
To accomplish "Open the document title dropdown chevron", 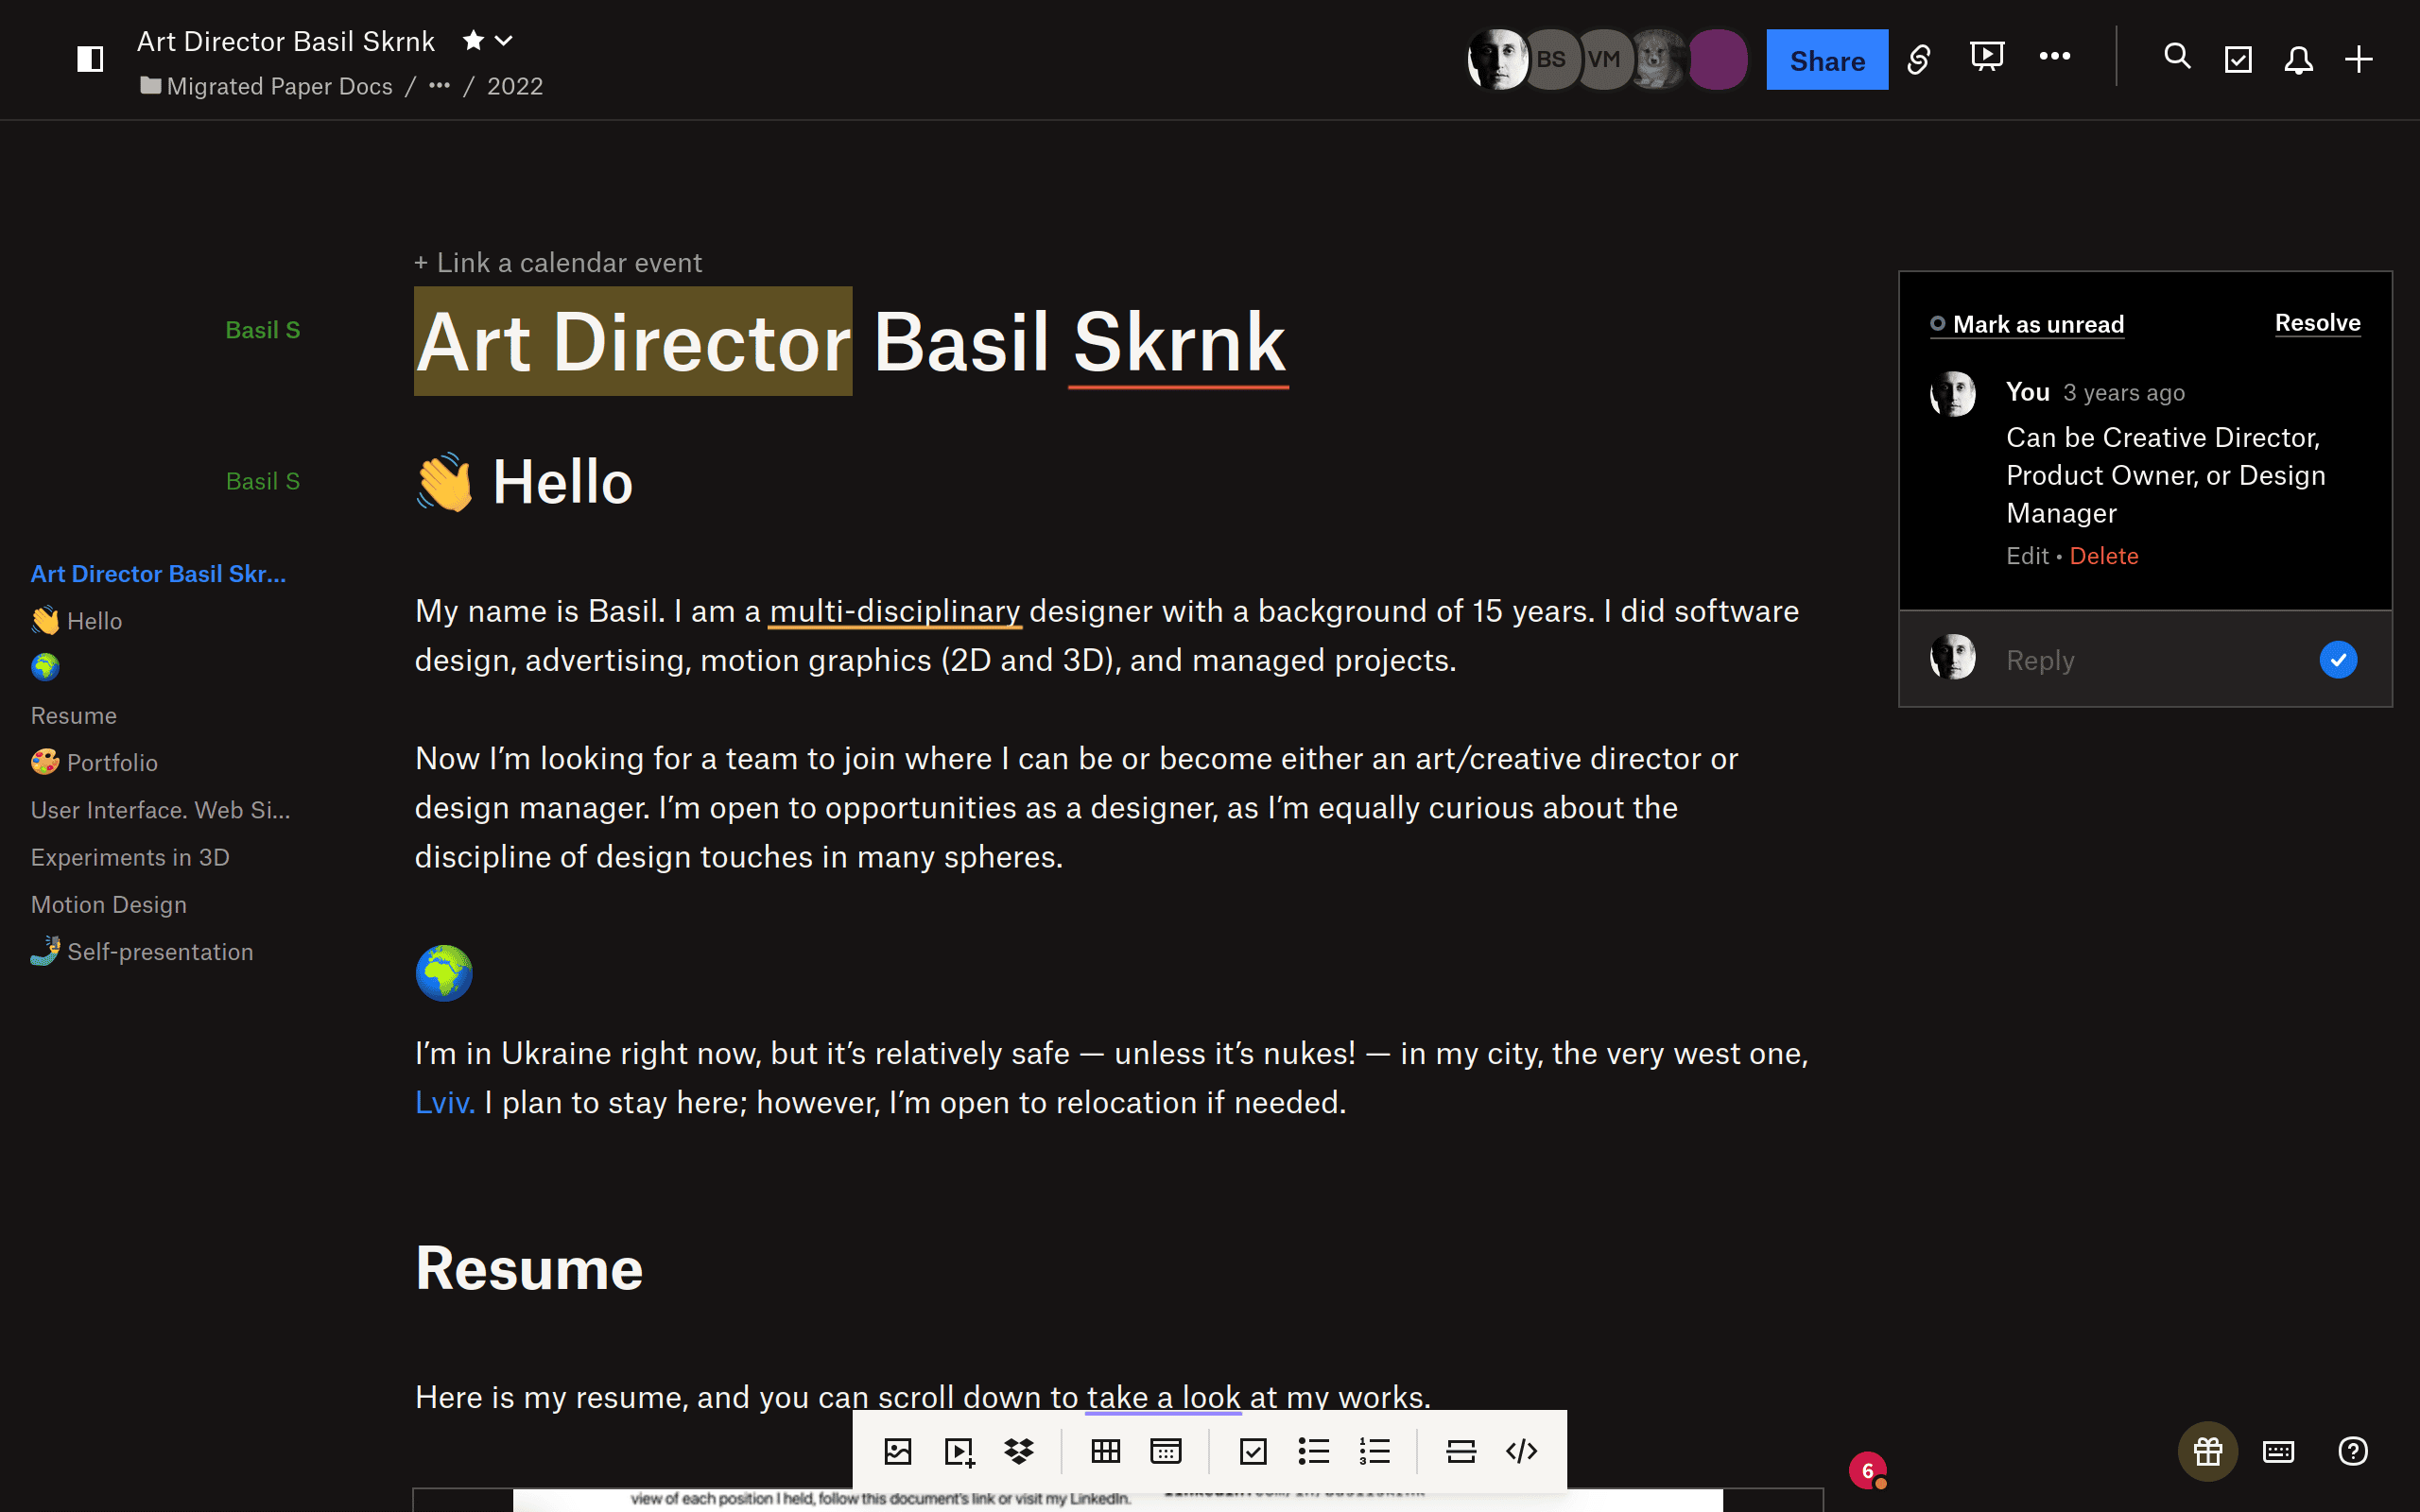I will point(504,41).
